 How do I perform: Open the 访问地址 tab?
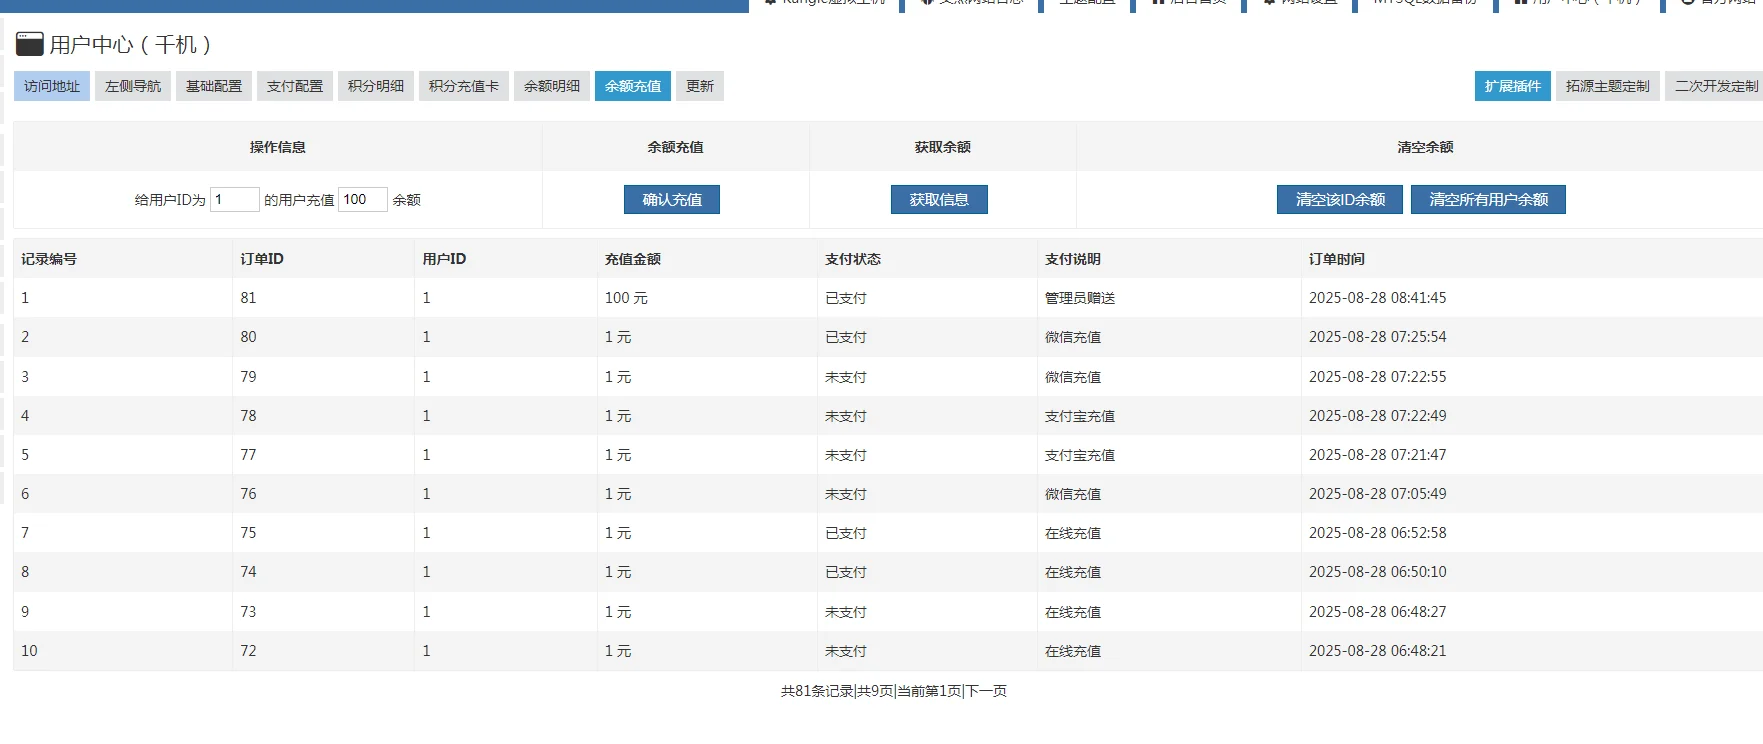pos(52,86)
